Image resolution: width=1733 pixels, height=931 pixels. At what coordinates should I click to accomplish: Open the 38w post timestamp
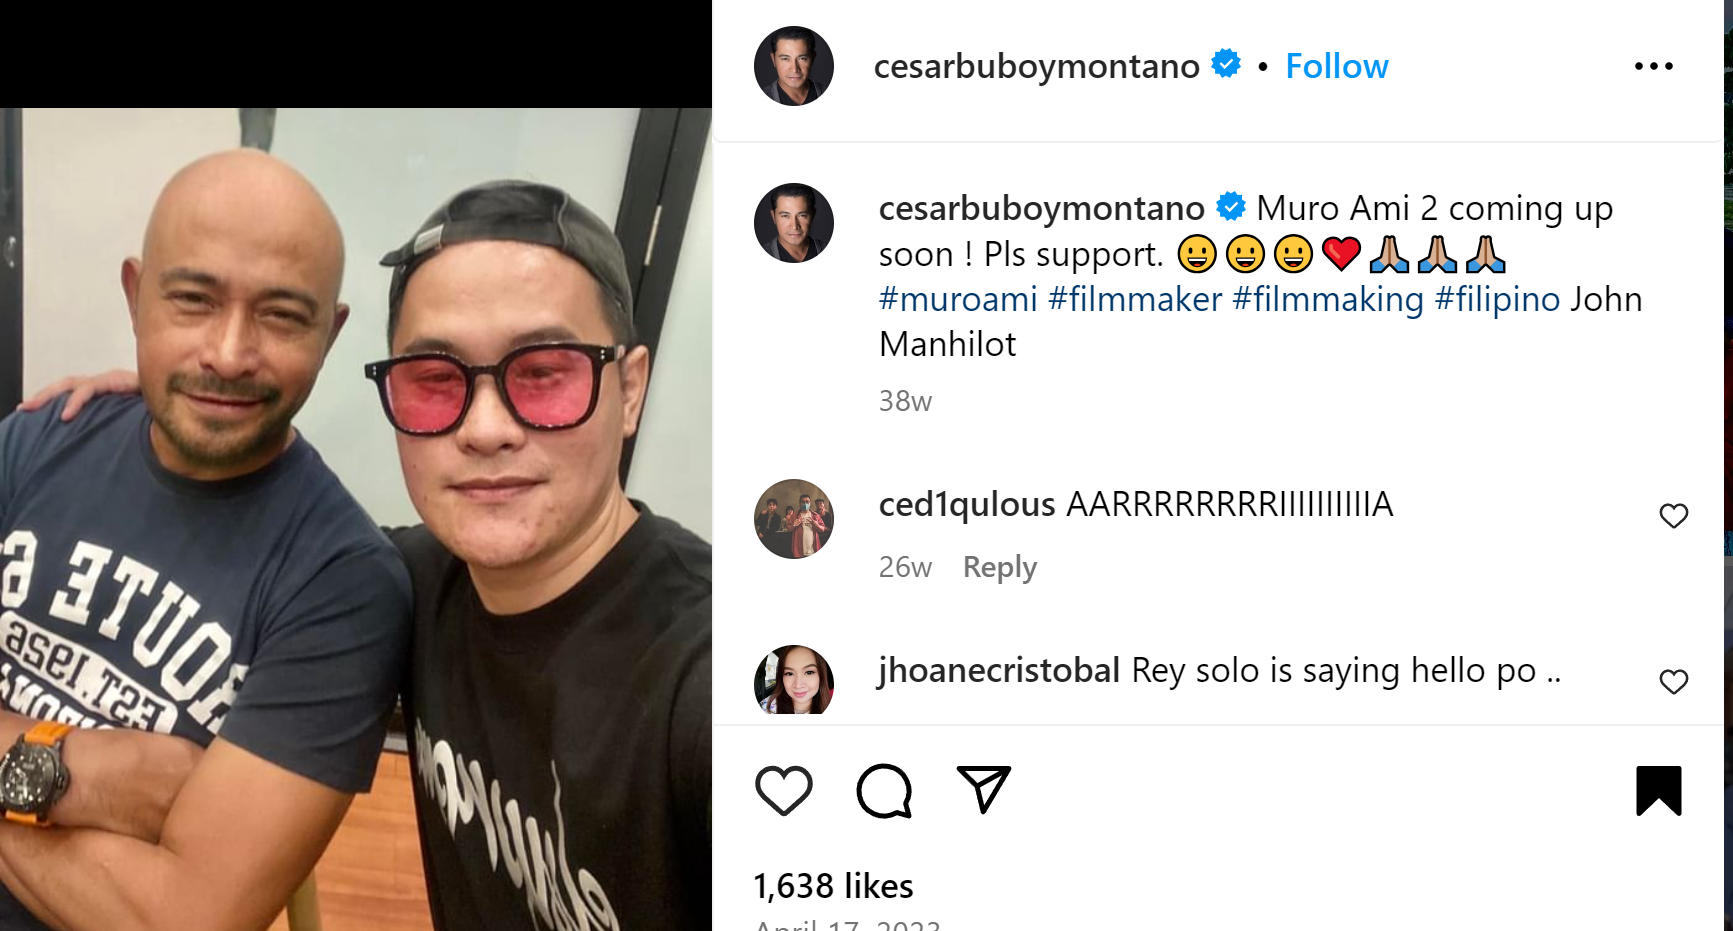point(904,401)
